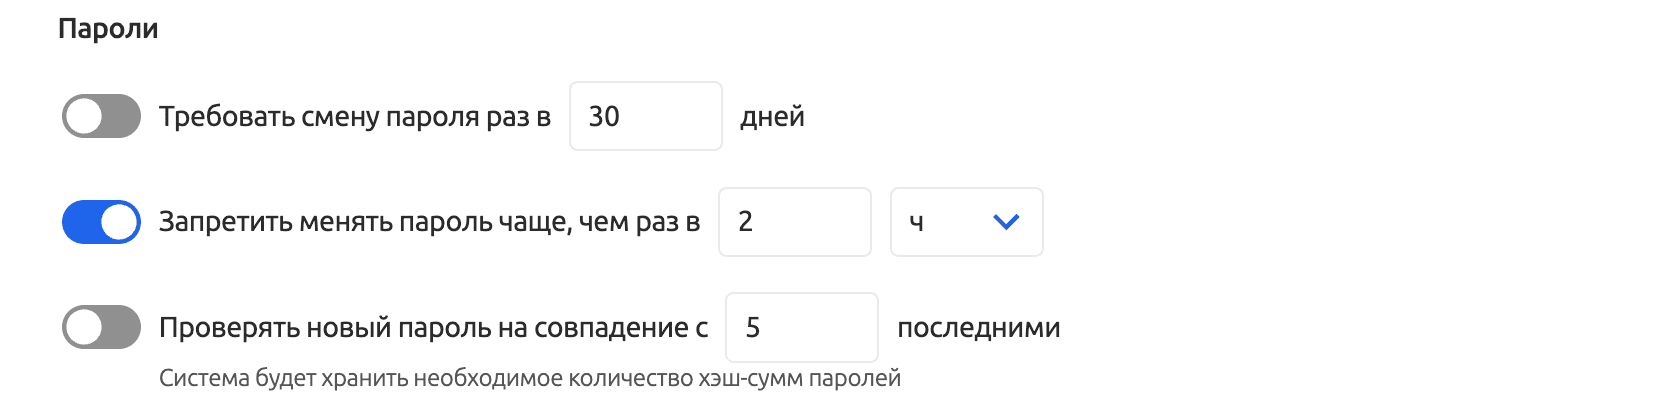Click the hint about storing password hash sums
This screenshot has width=1676, height=414.
530,379
